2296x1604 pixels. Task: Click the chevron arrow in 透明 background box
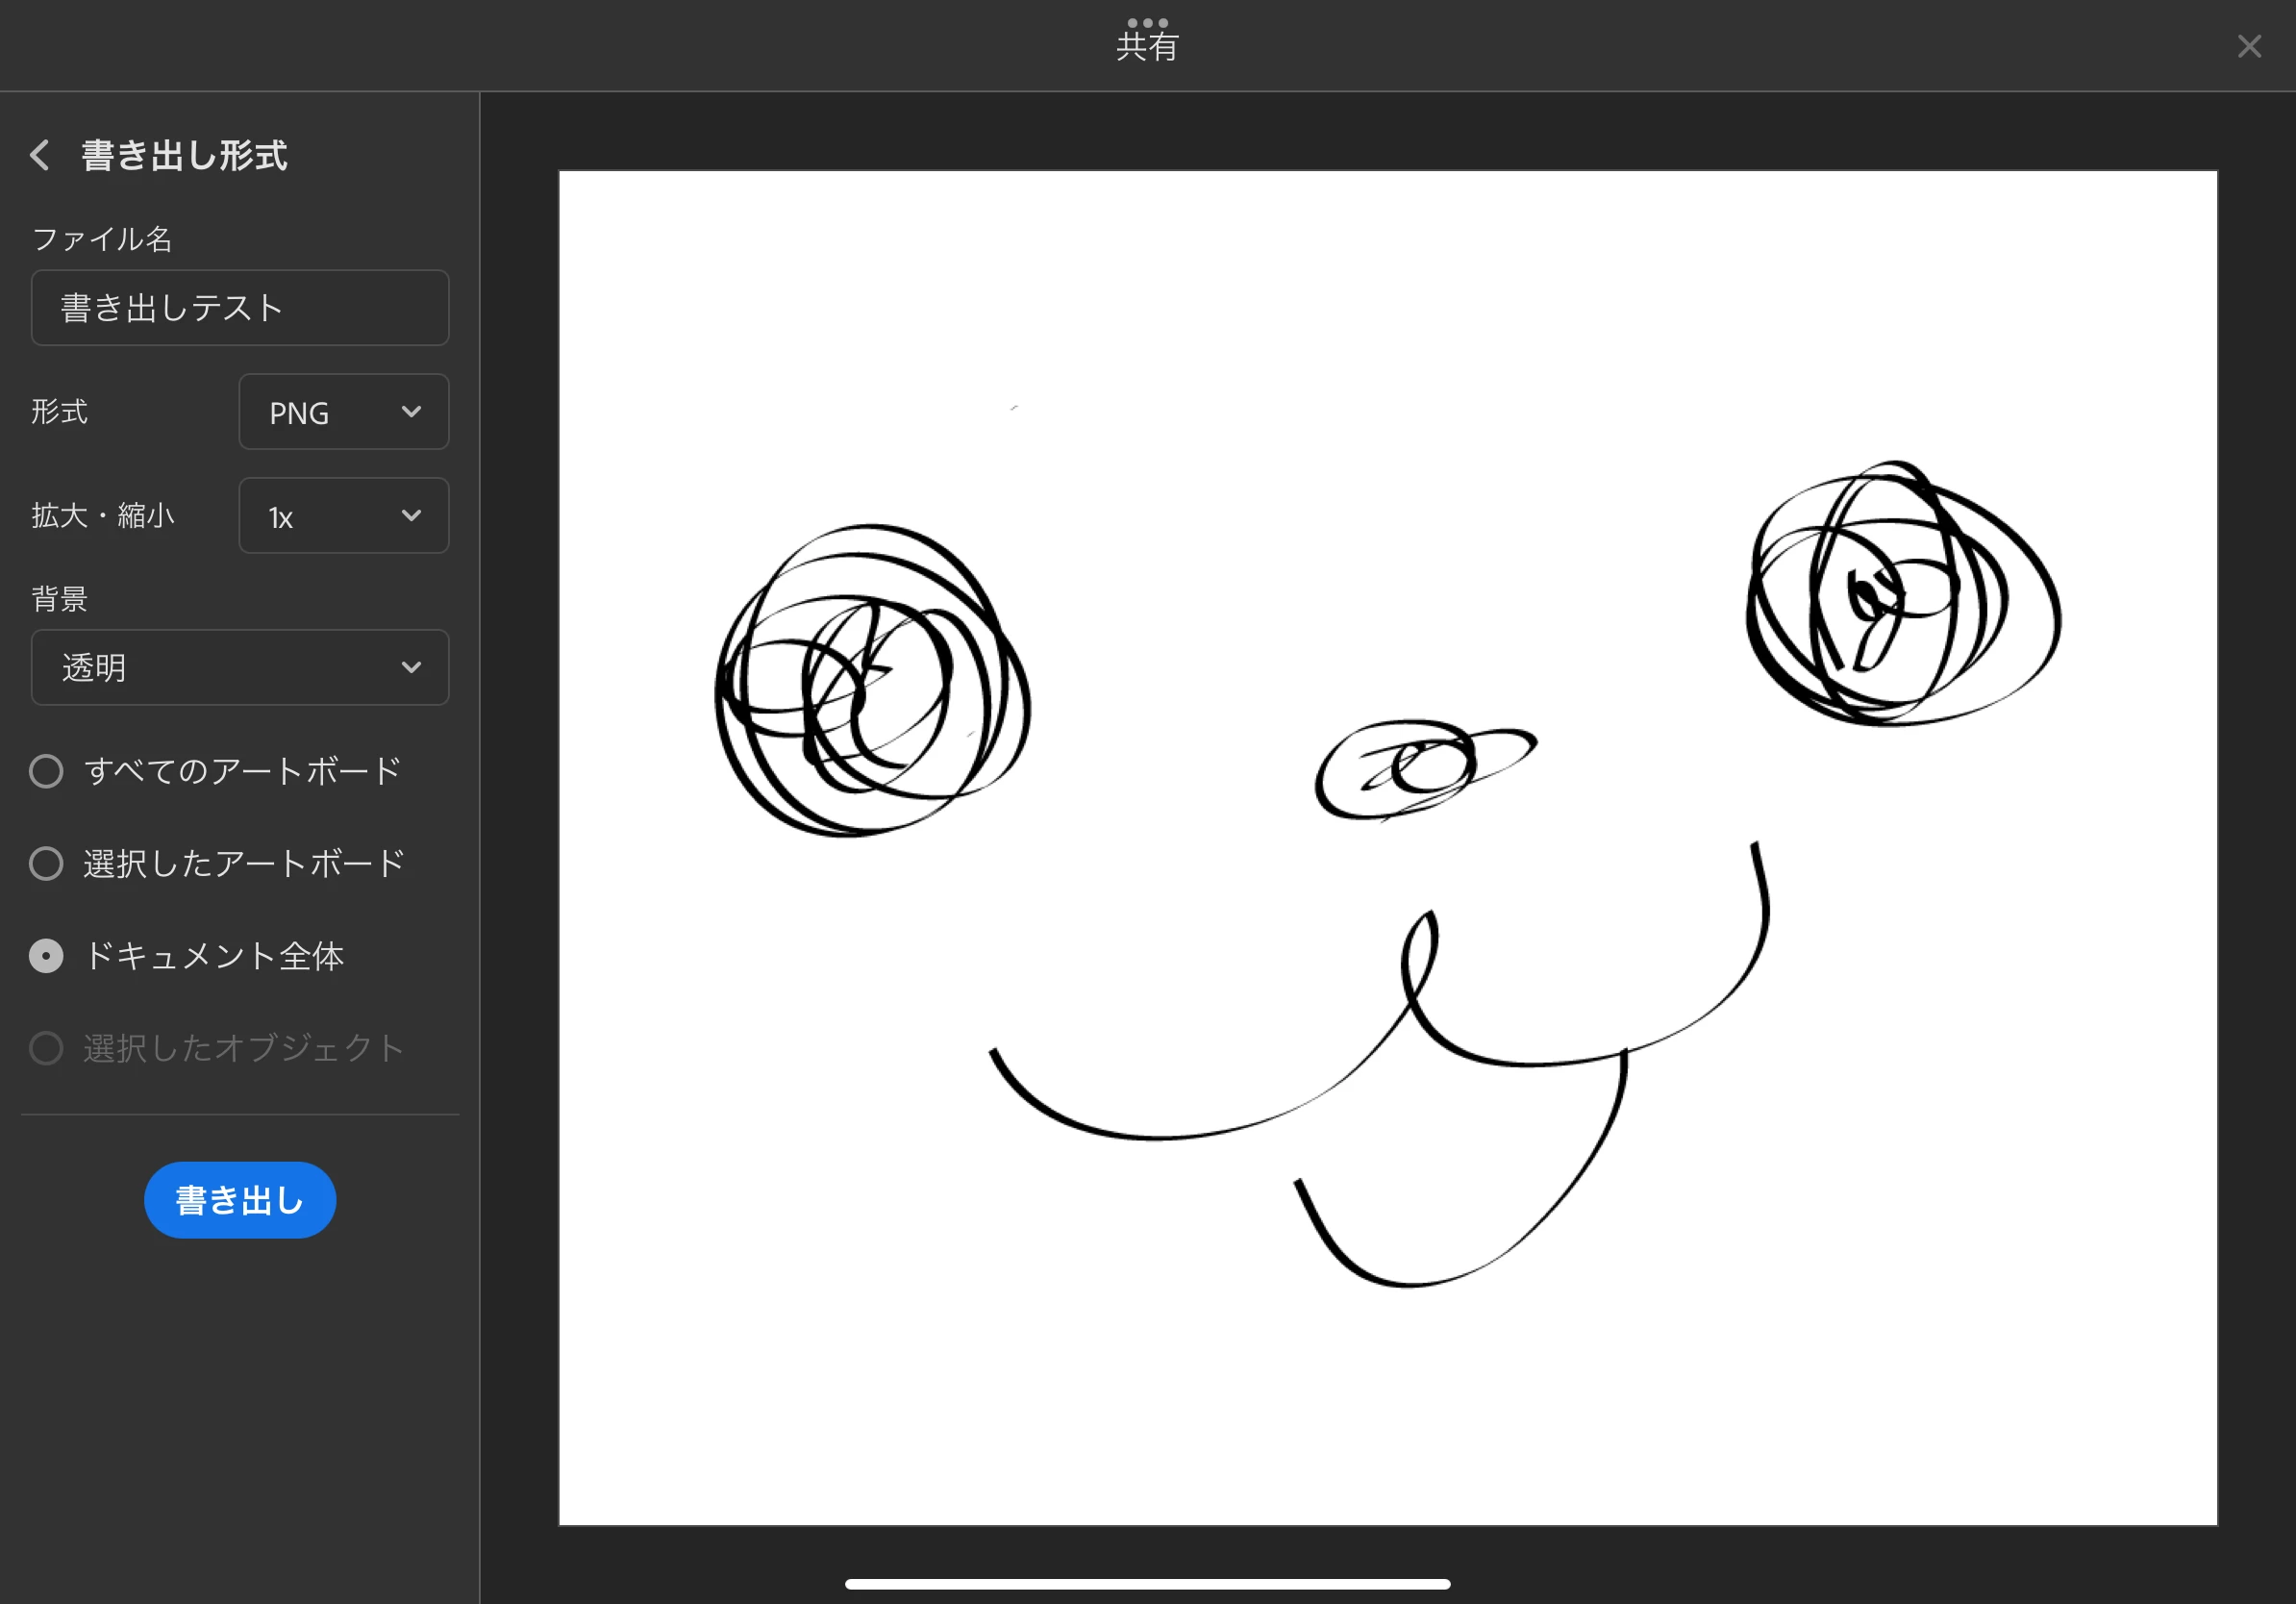point(411,667)
